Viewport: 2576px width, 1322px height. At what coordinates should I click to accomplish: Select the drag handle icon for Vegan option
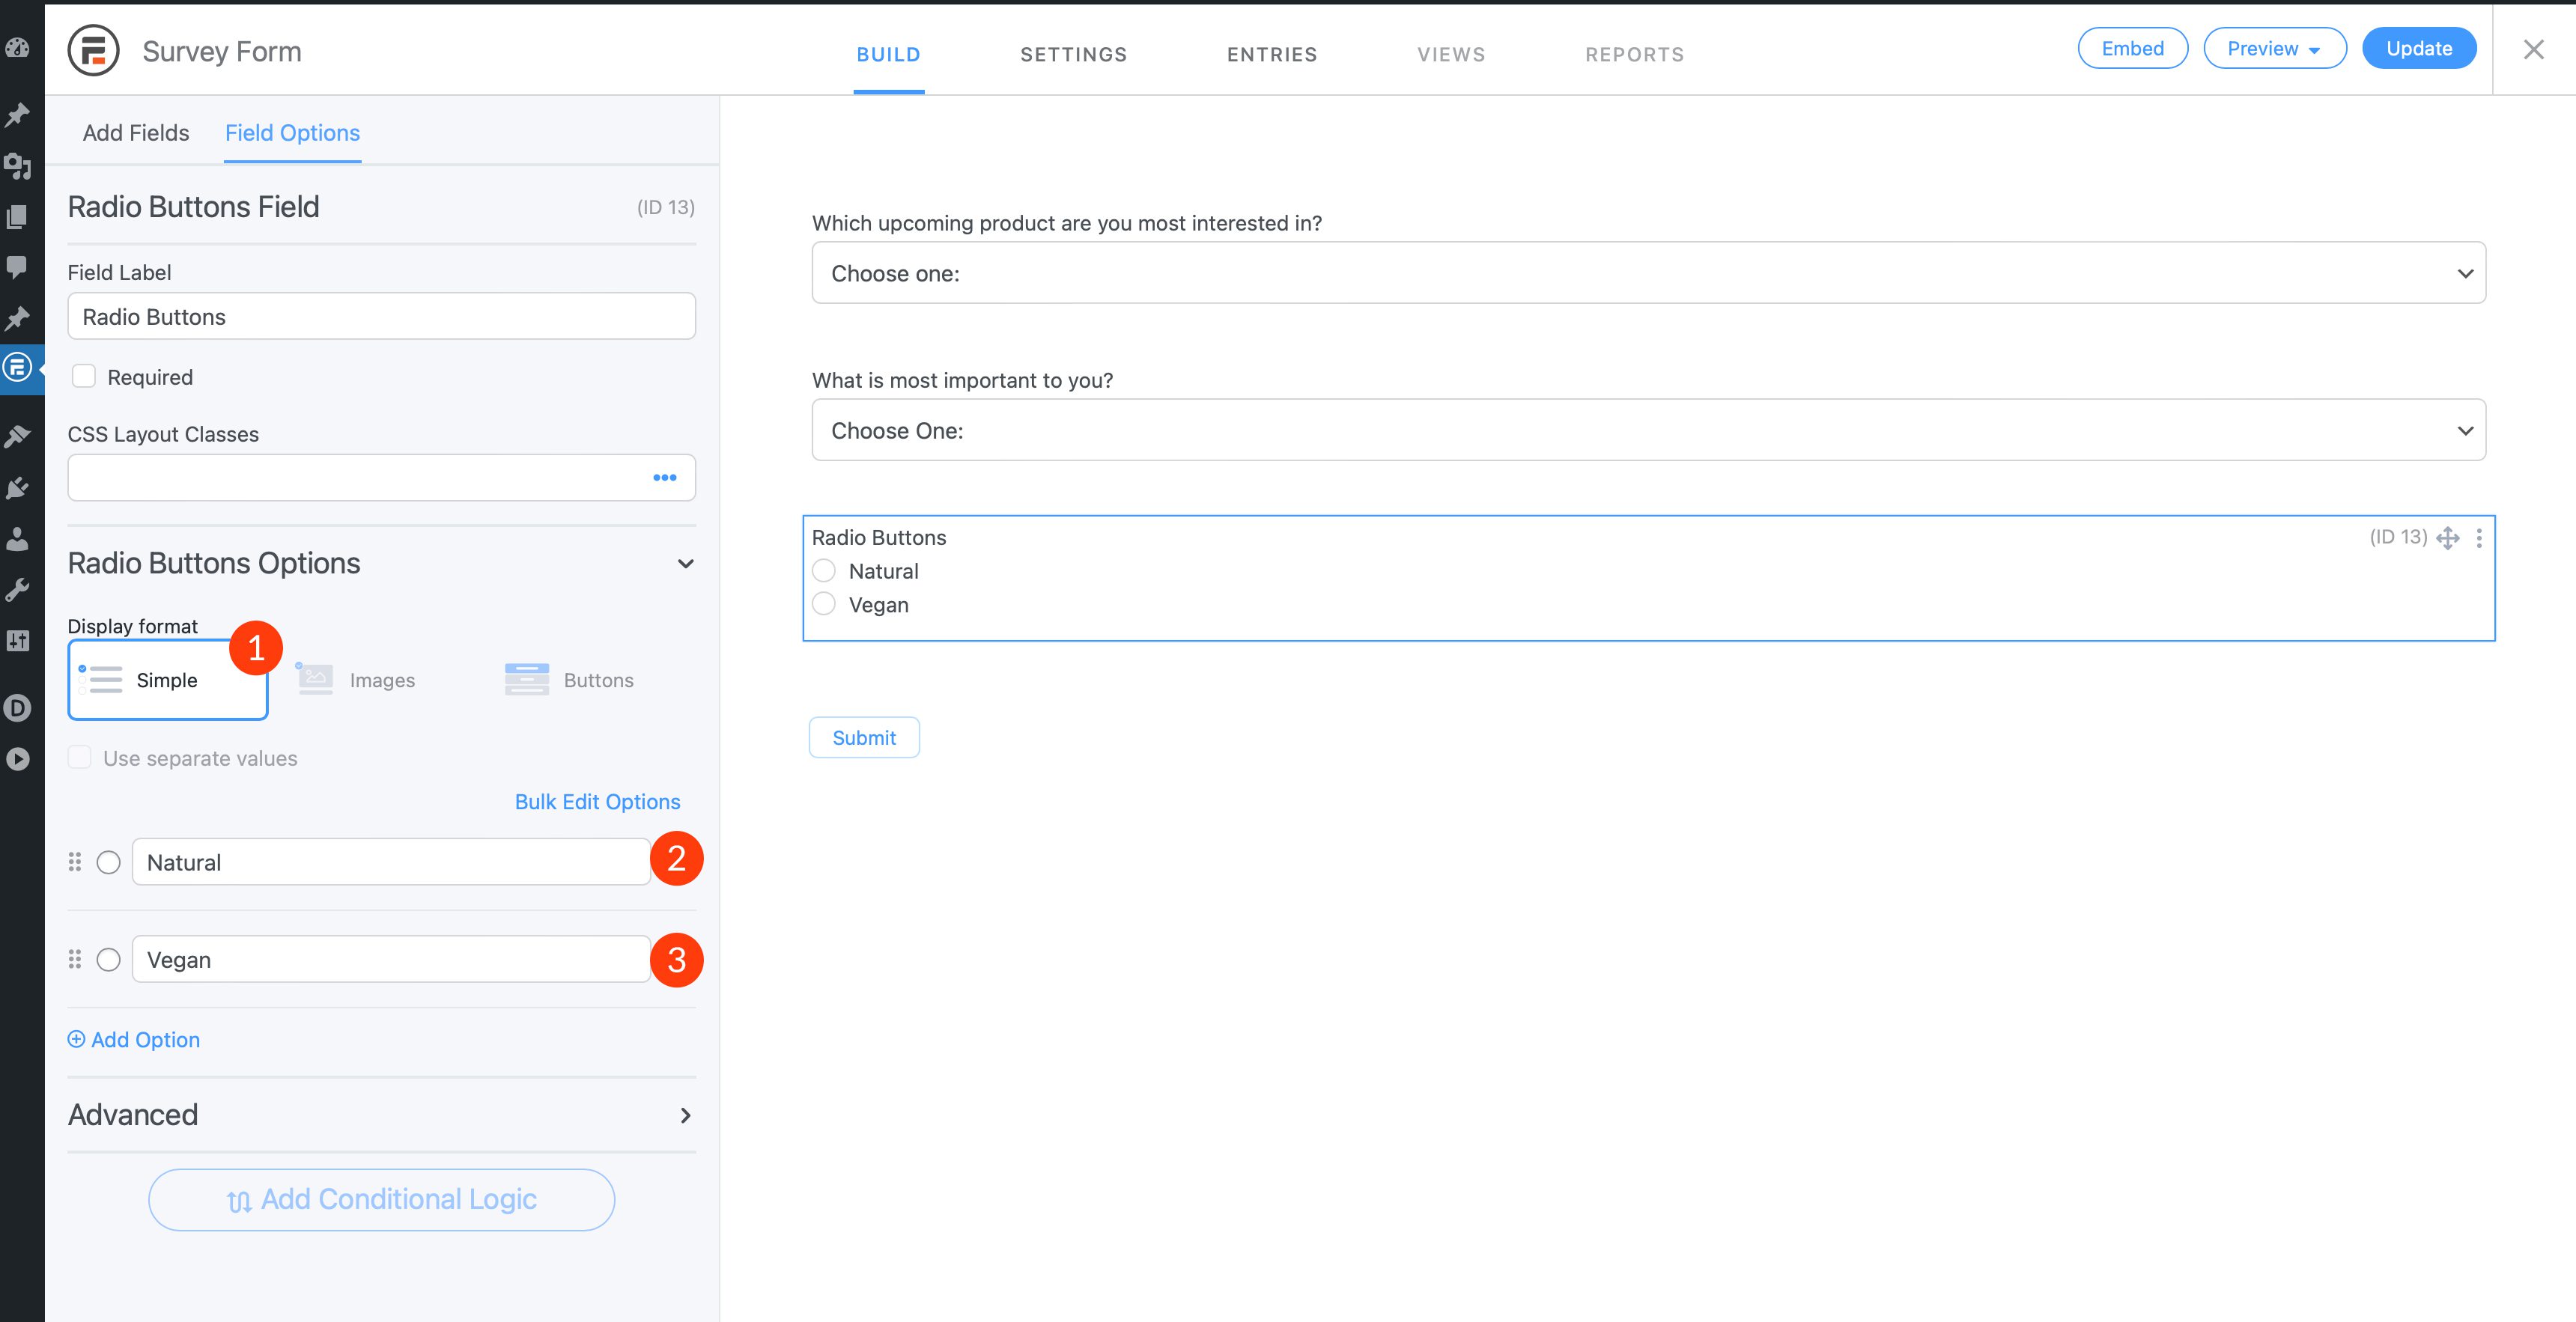pyautogui.click(x=76, y=960)
